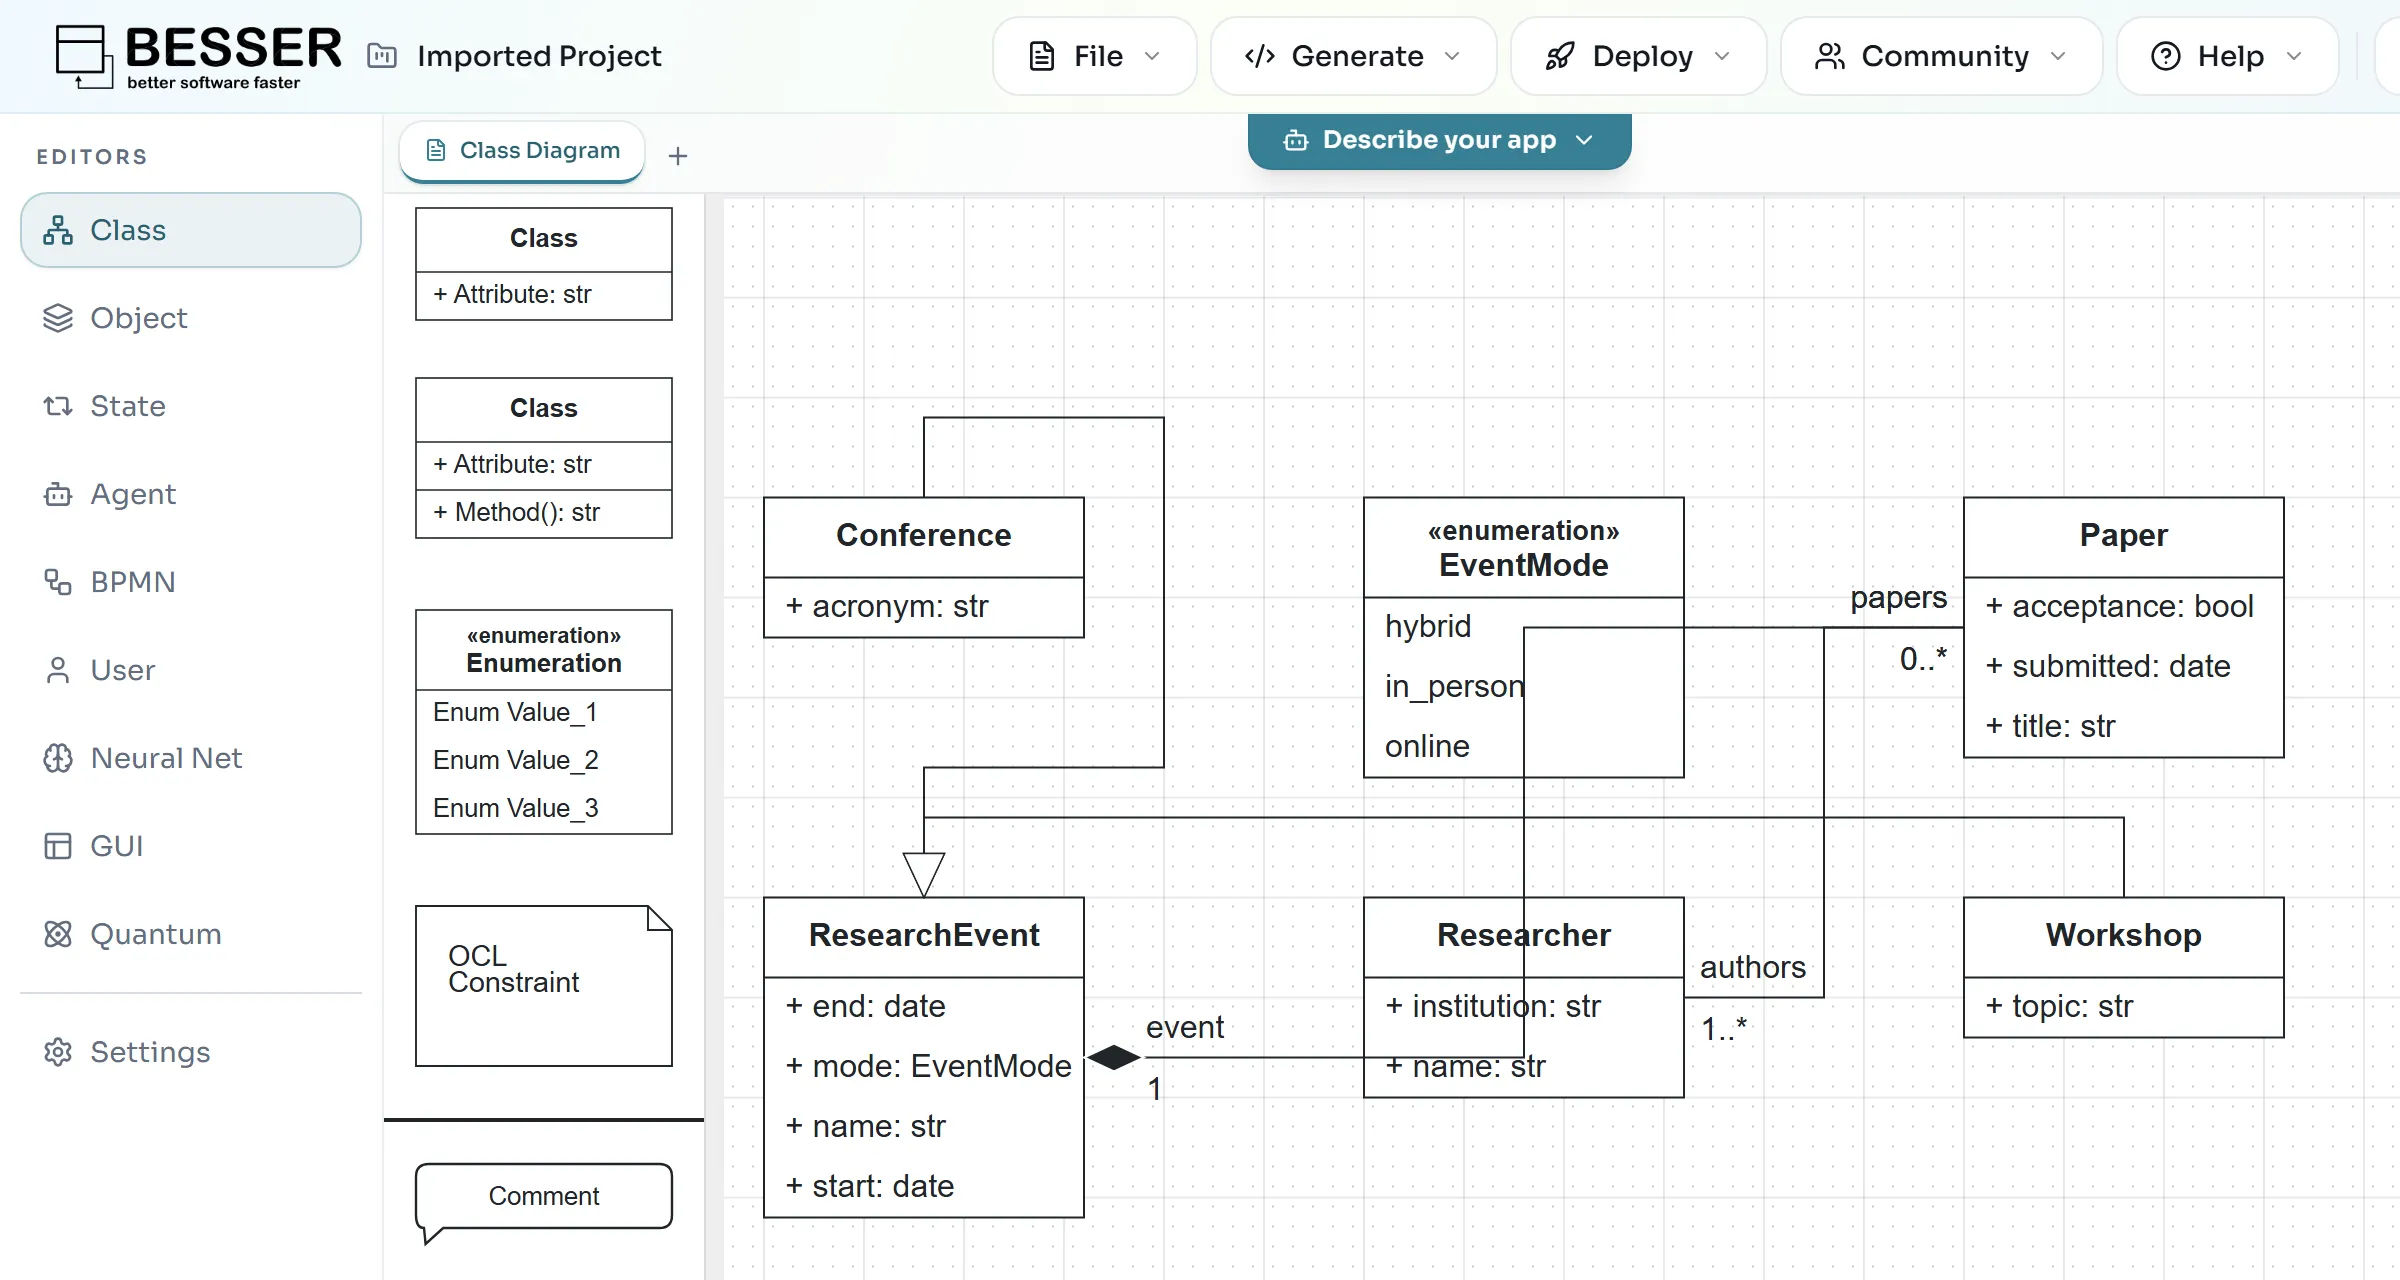Expand the Help menu chevron
This screenshot has height=1280, width=2400.
pyautogui.click(x=2294, y=56)
